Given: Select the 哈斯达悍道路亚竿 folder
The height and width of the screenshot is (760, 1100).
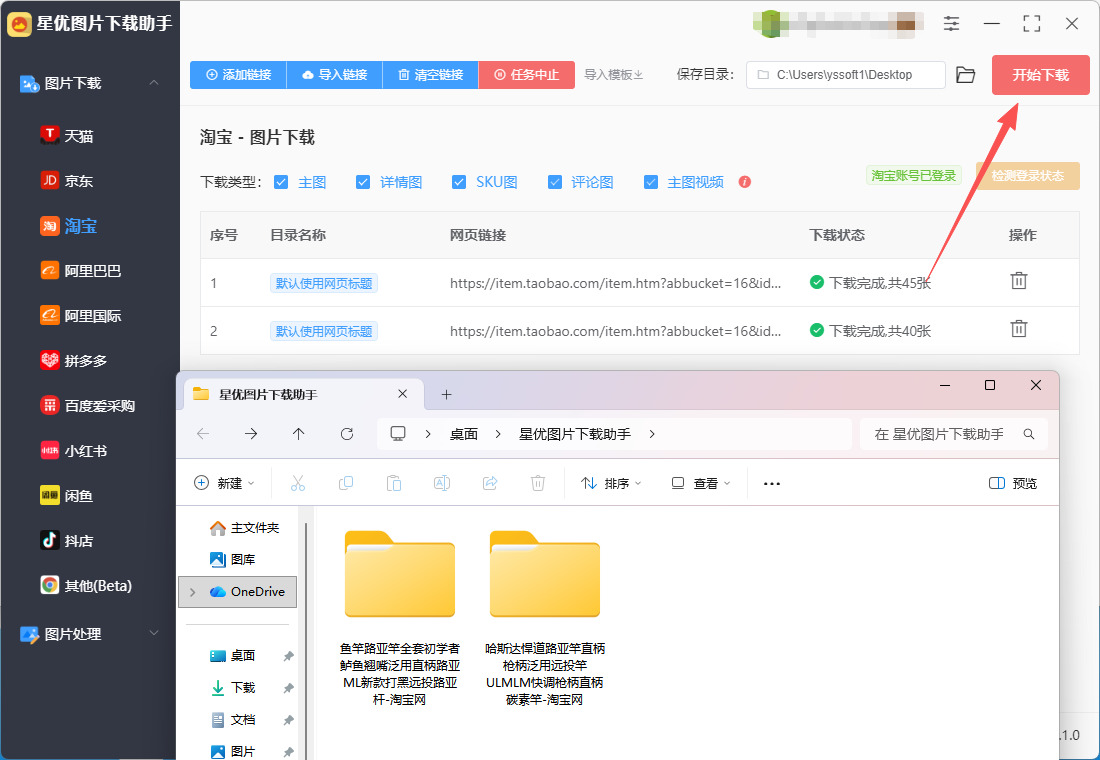Looking at the screenshot, I should [x=545, y=618].
